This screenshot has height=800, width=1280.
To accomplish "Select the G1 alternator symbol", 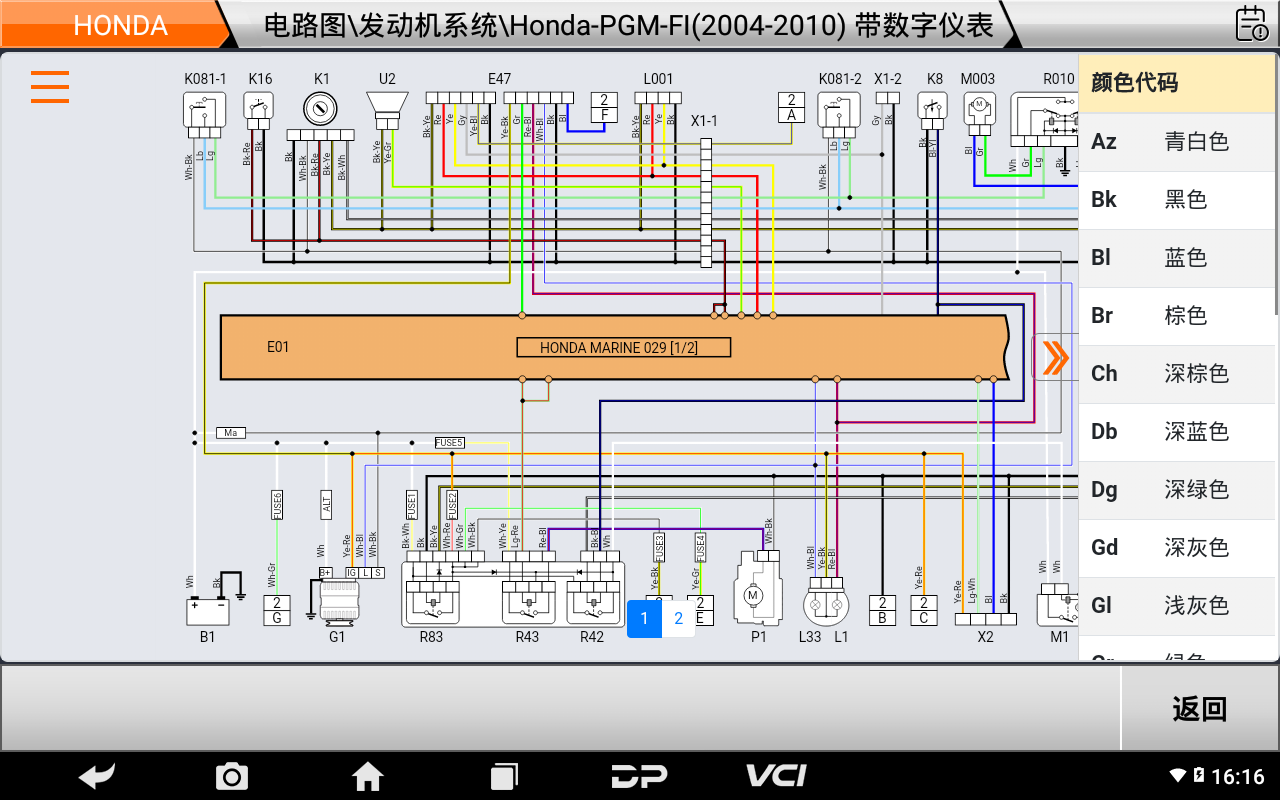I will pyautogui.click(x=338, y=602).
